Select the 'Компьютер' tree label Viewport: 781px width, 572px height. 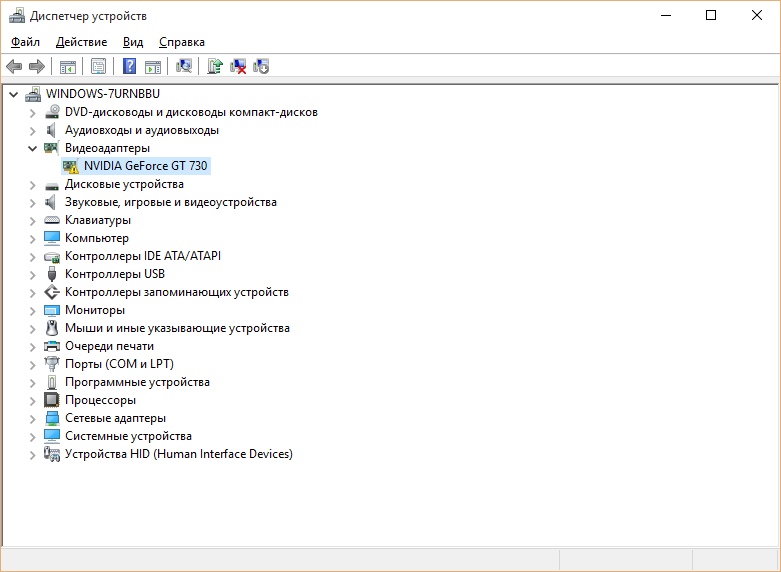point(97,238)
